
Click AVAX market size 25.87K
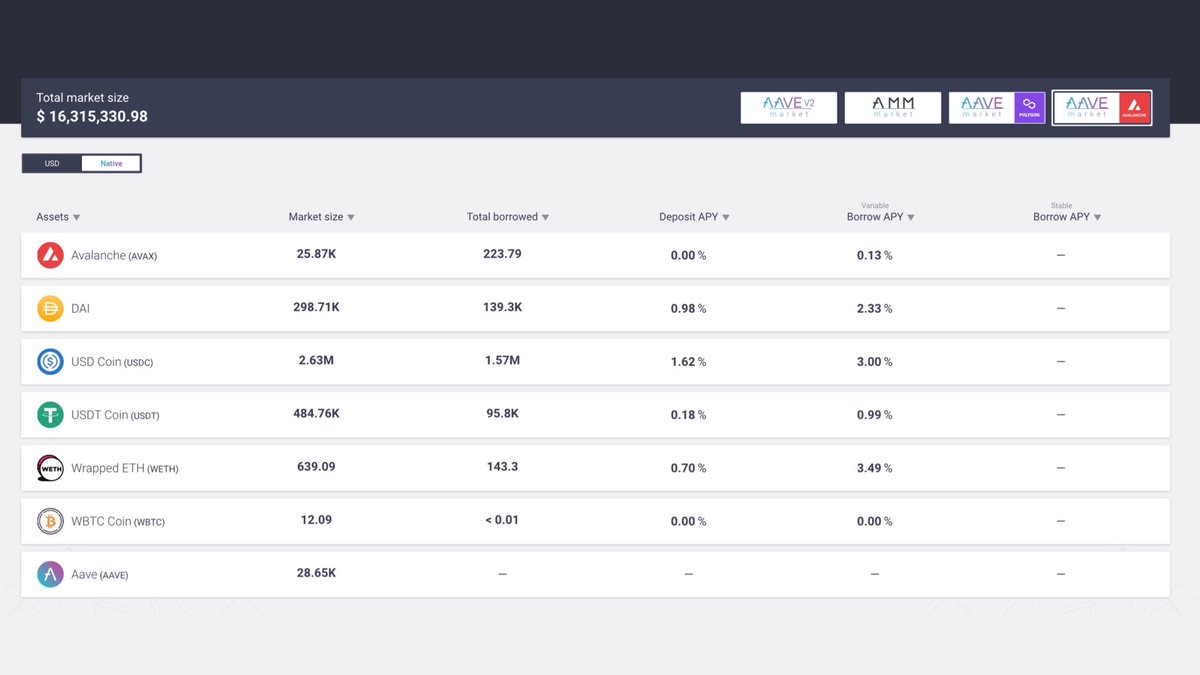(316, 254)
